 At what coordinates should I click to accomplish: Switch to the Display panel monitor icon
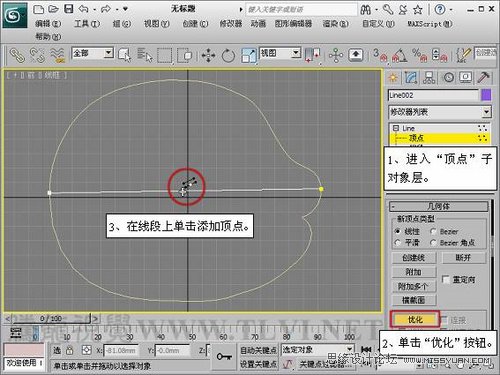[x=466, y=78]
